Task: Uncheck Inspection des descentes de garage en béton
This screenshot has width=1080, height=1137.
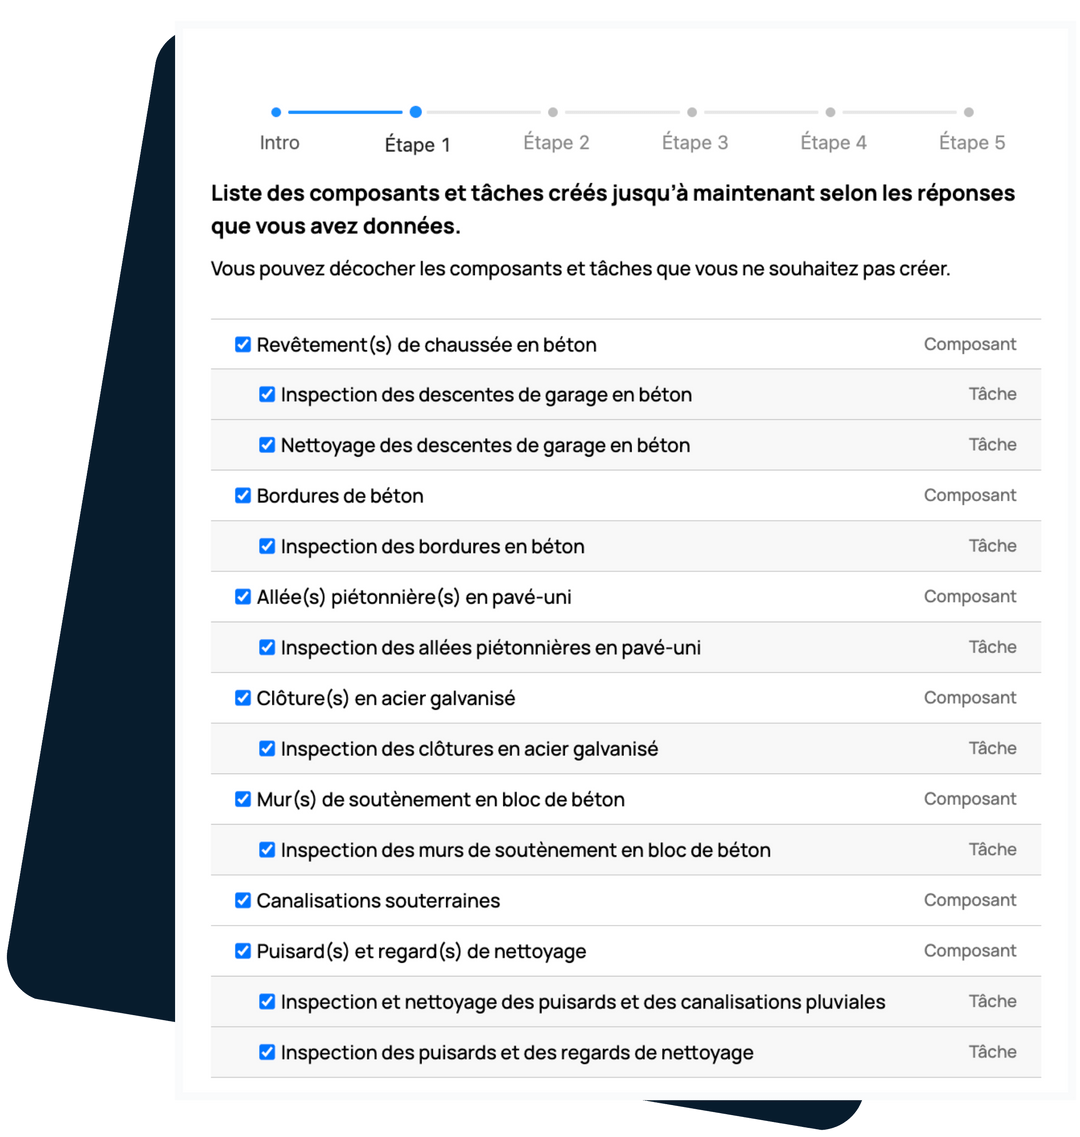Action: 266,394
